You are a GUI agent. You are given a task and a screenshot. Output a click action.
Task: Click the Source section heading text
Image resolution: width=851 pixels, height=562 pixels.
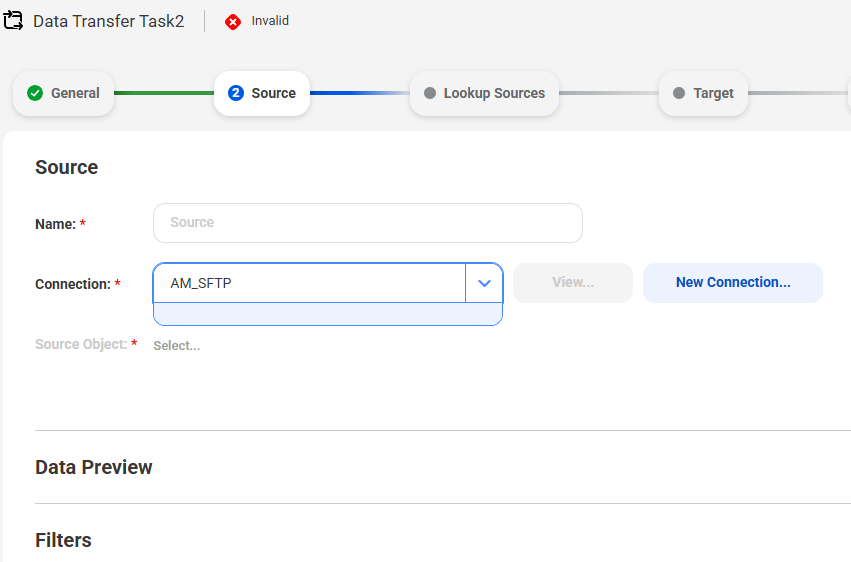(x=67, y=167)
